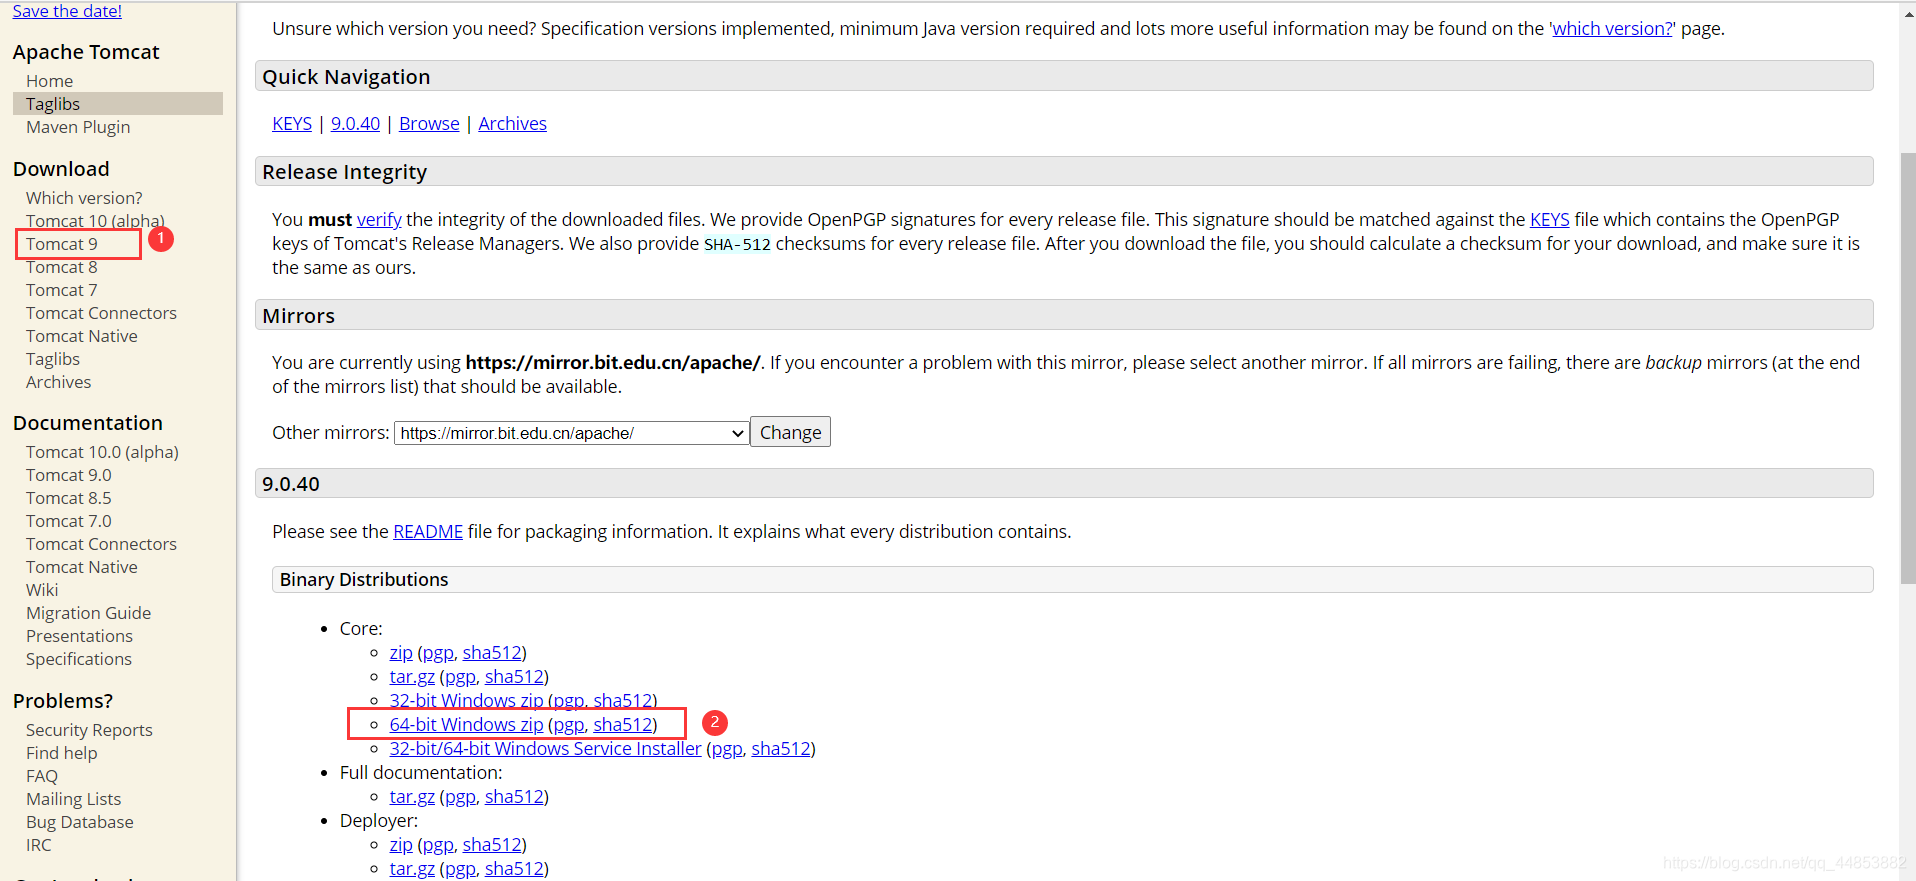This screenshot has width=1916, height=881.
Task: Open Bug Database link
Action: coord(80,822)
